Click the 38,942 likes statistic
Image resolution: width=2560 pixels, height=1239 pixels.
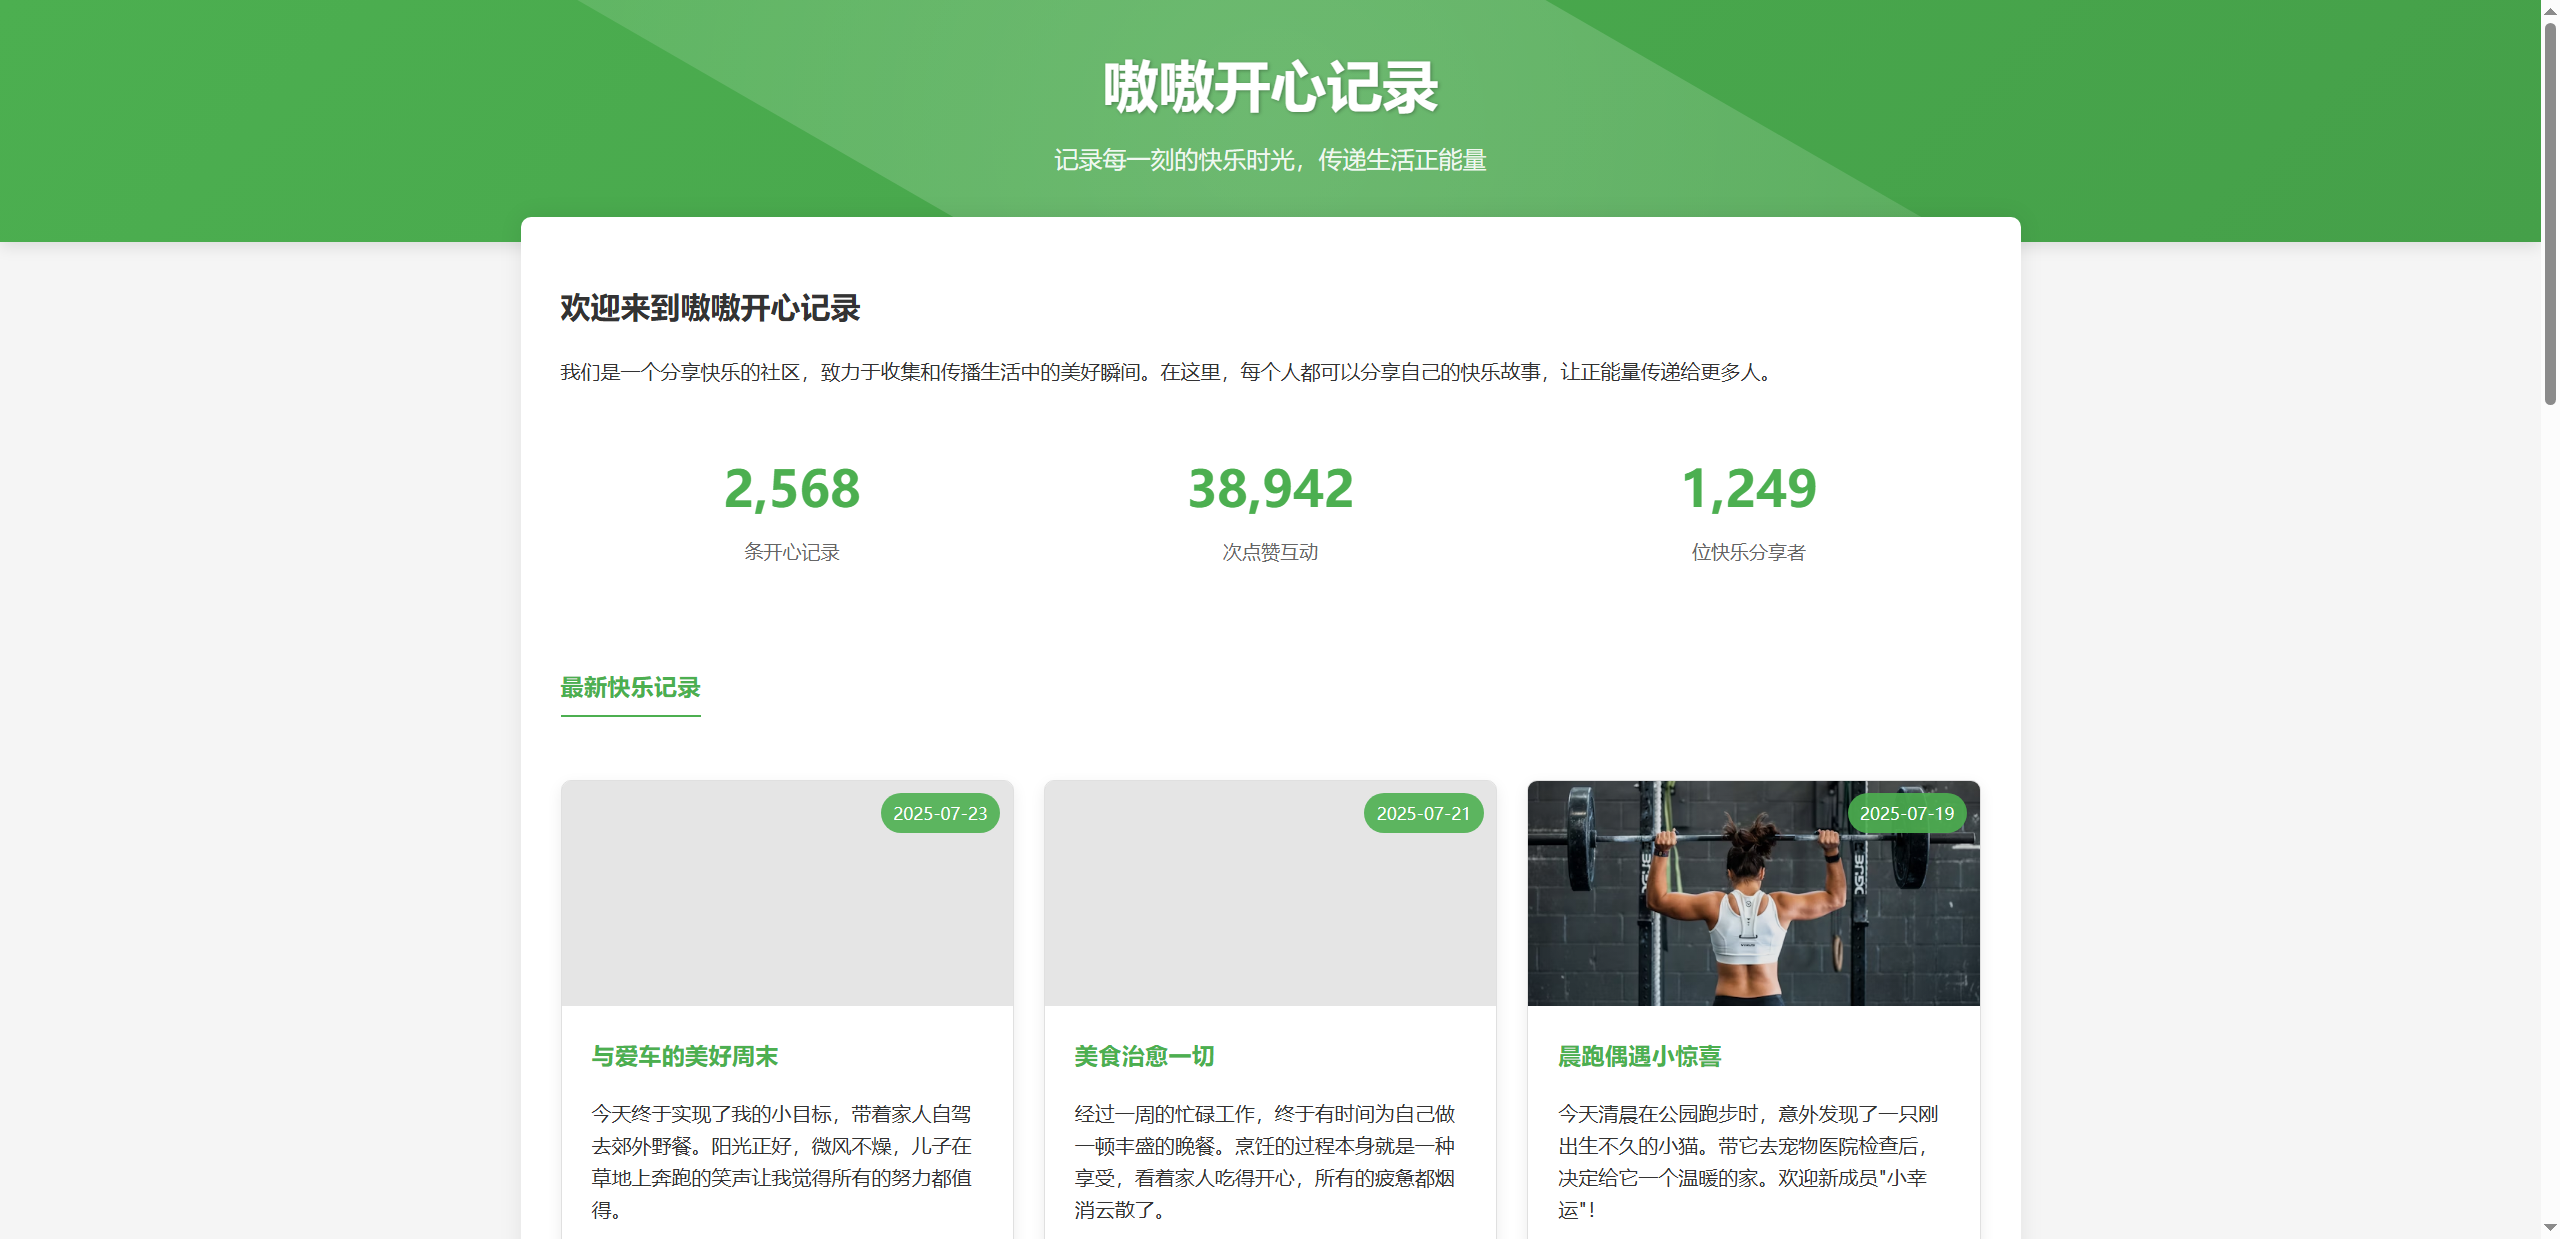click(x=1270, y=489)
